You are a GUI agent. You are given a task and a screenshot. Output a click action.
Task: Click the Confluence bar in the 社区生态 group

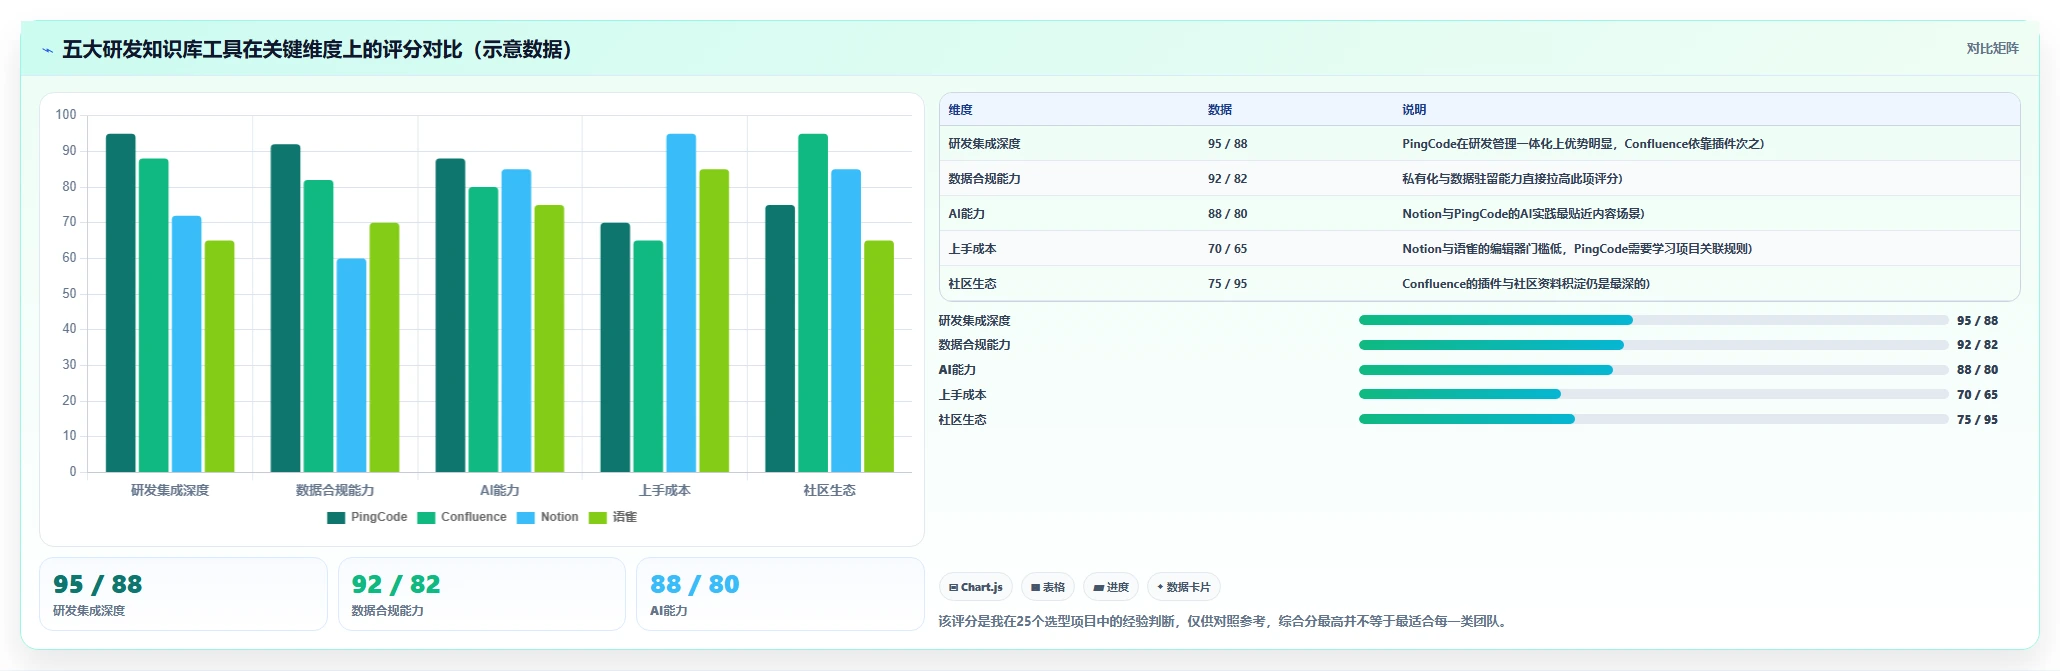click(813, 303)
